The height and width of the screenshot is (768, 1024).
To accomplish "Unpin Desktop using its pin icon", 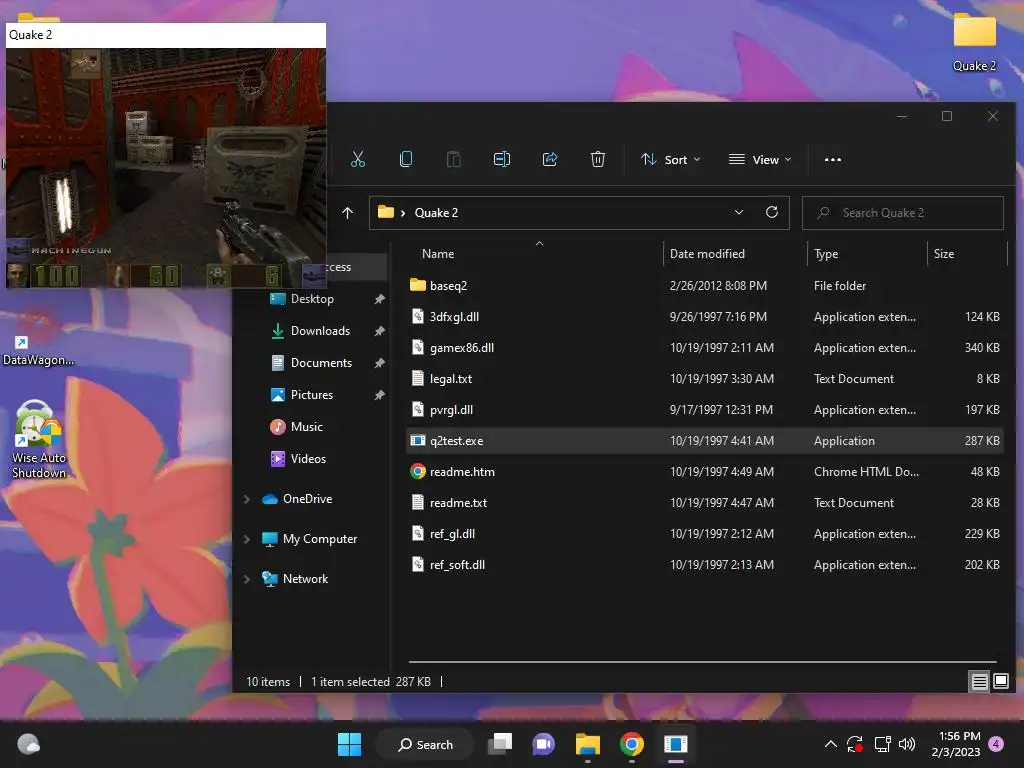I will coord(379,299).
